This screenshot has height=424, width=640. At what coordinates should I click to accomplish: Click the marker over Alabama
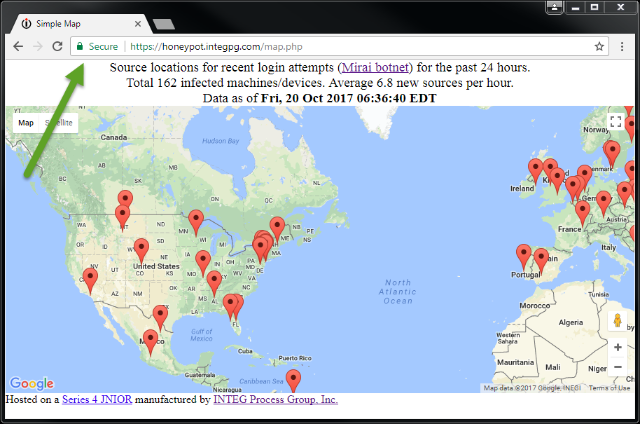pos(214,281)
